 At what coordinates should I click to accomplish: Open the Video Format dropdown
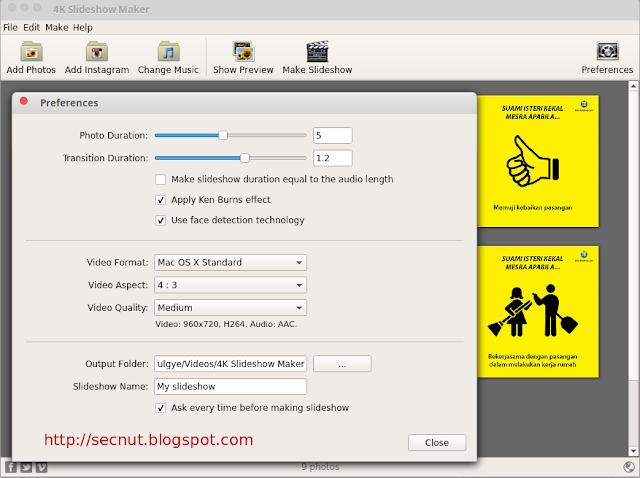click(x=230, y=262)
